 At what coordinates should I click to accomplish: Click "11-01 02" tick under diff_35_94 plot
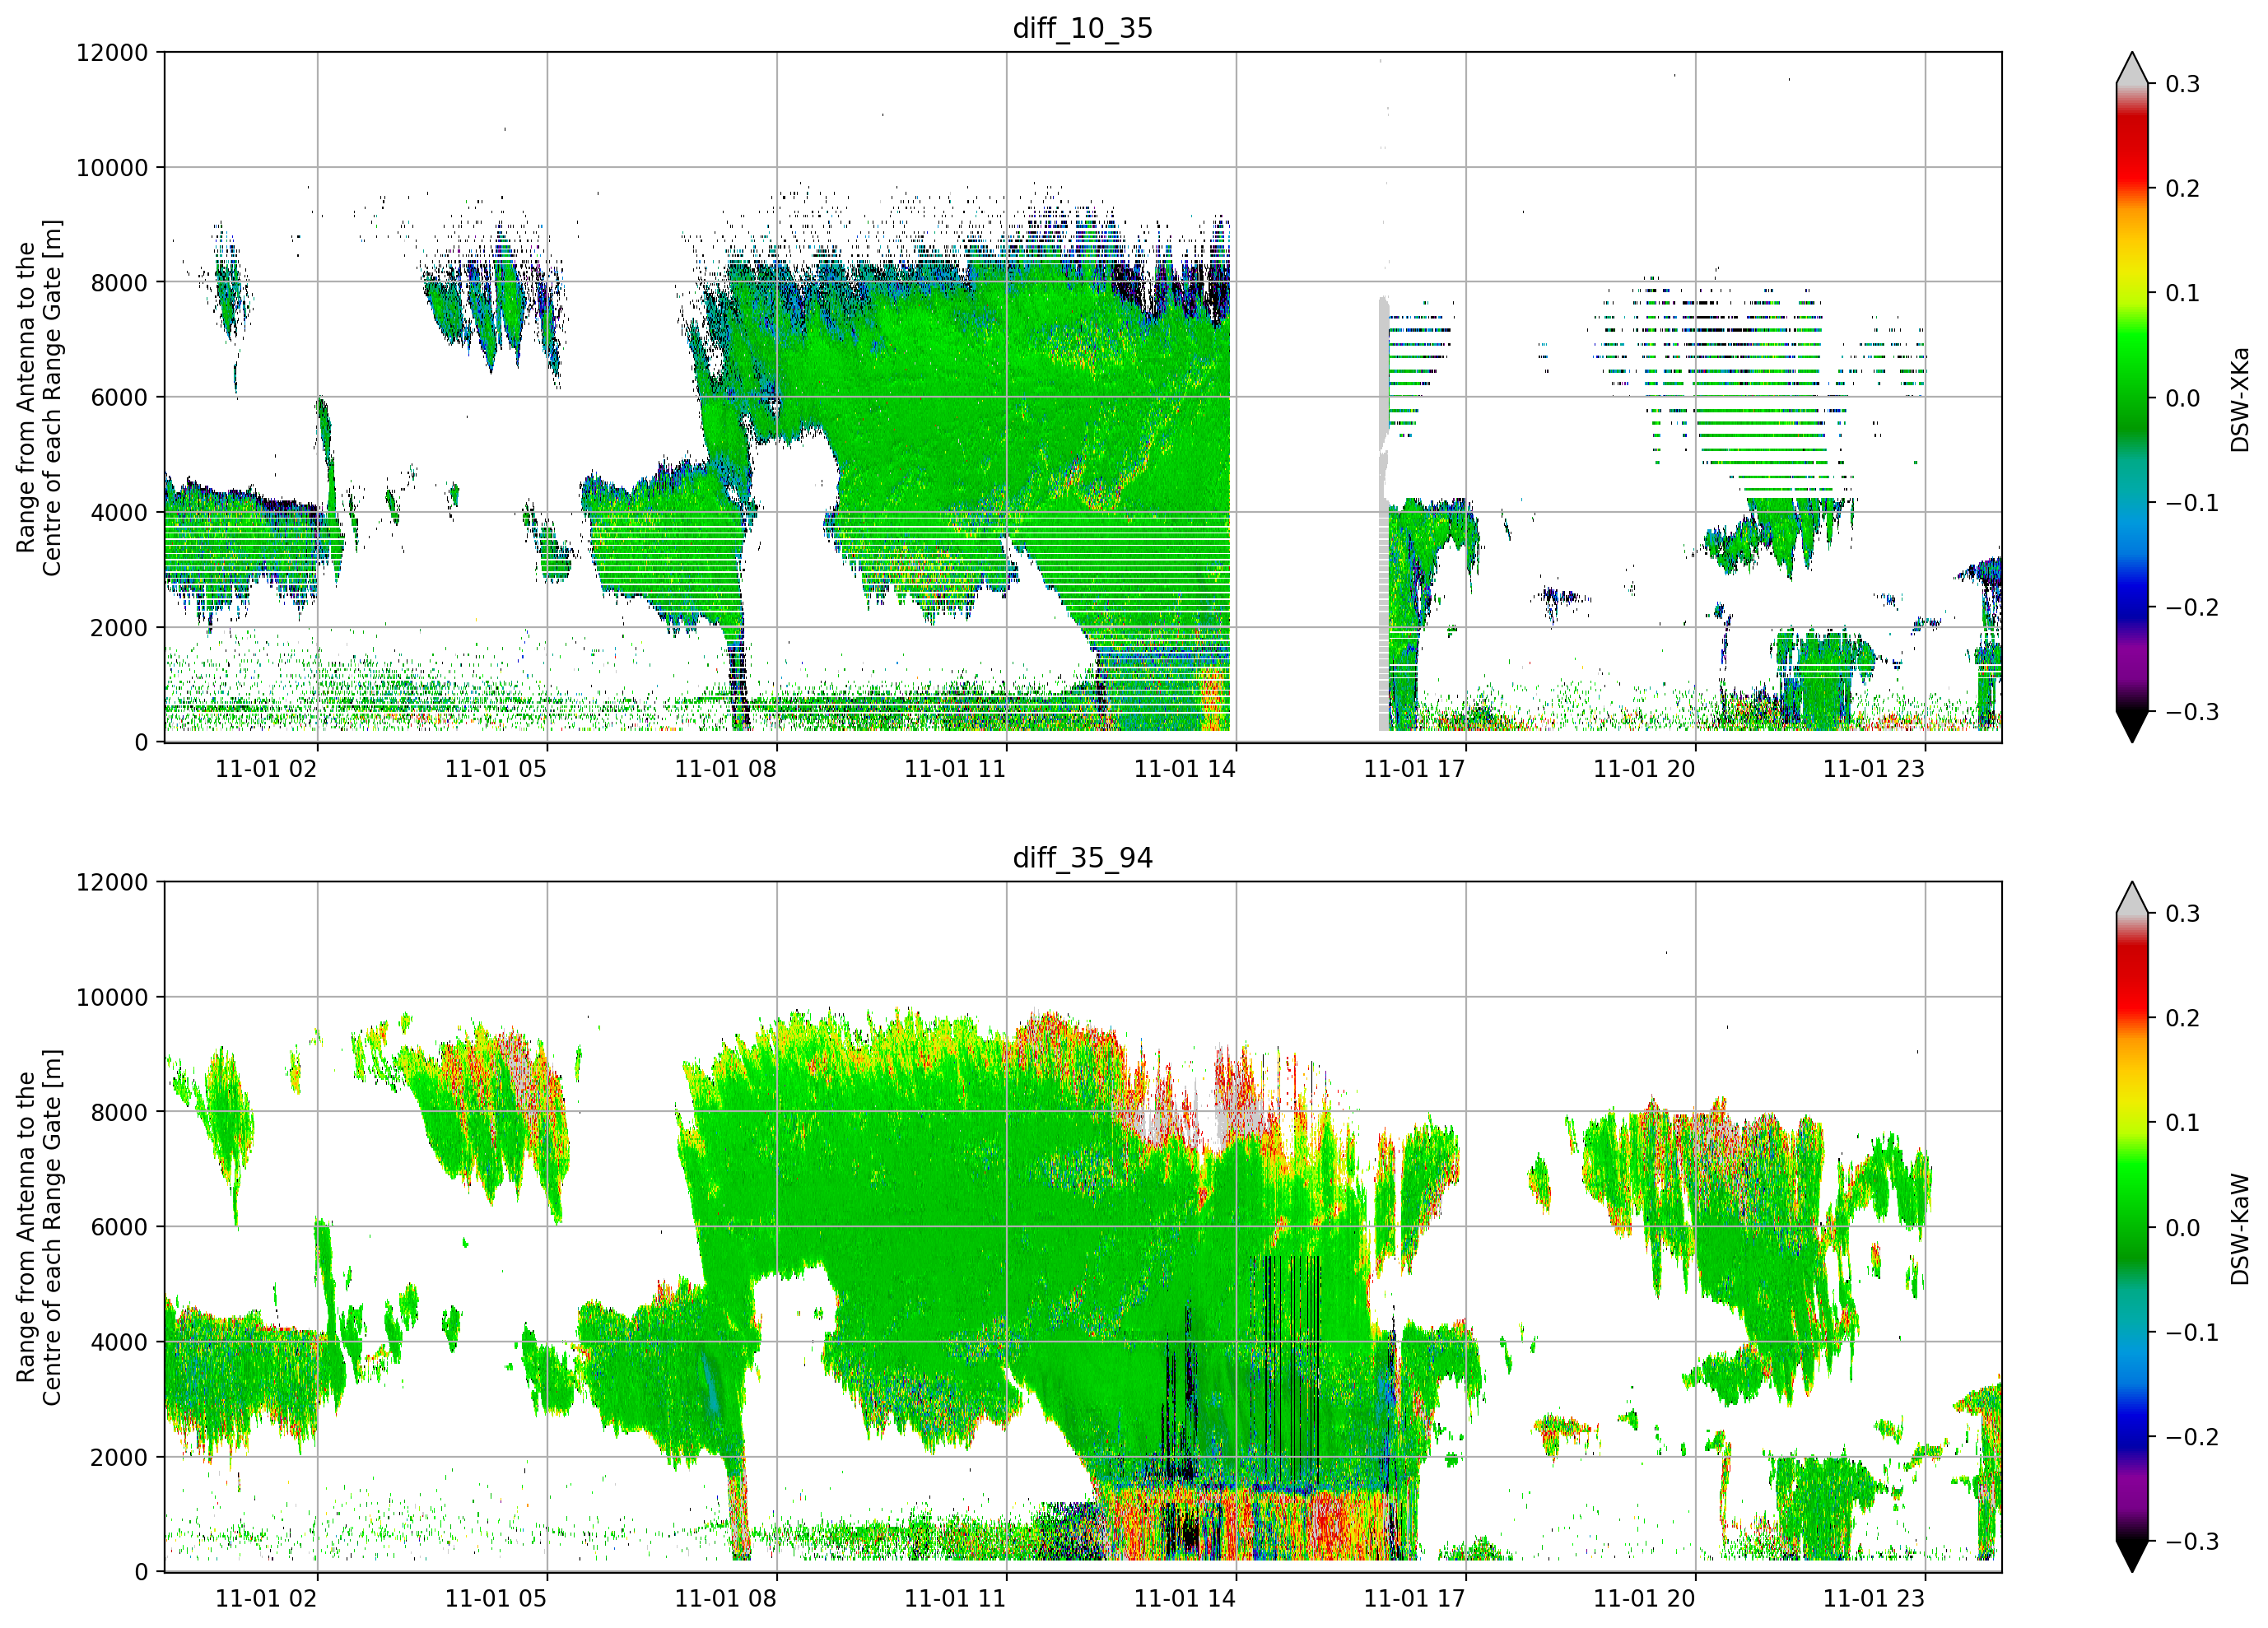266,1599
